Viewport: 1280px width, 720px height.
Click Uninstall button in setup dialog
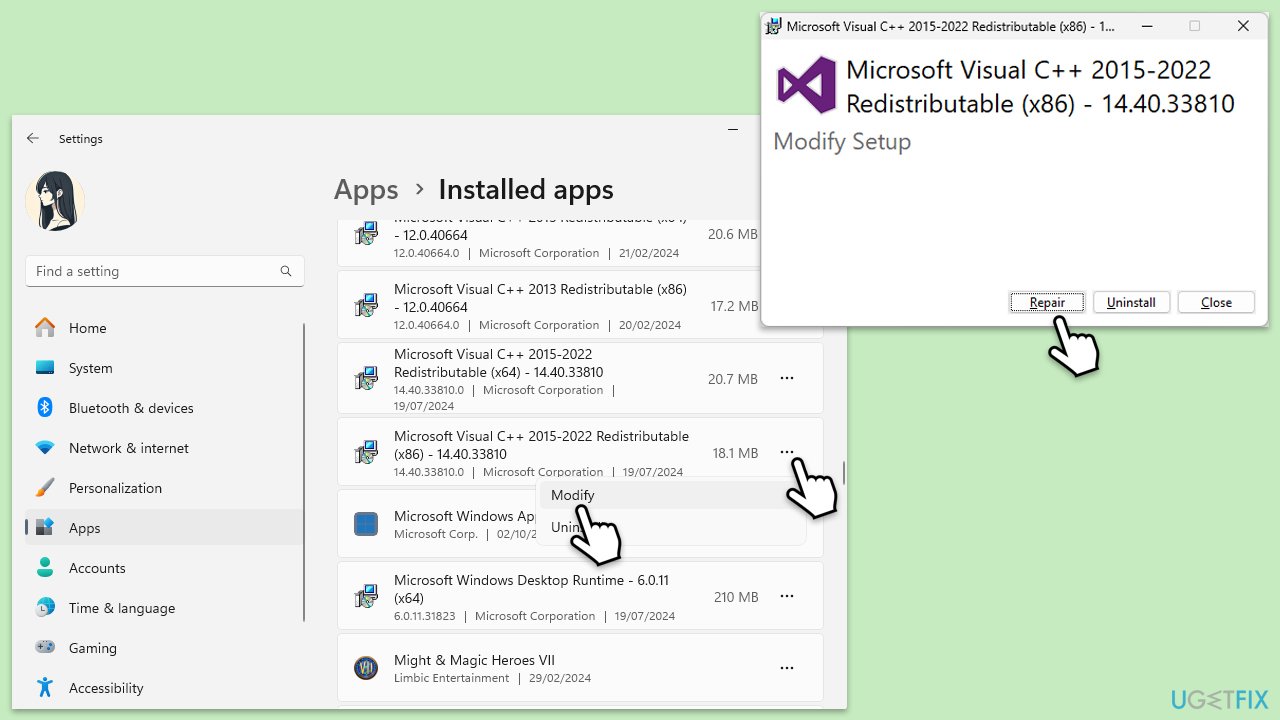(1131, 302)
